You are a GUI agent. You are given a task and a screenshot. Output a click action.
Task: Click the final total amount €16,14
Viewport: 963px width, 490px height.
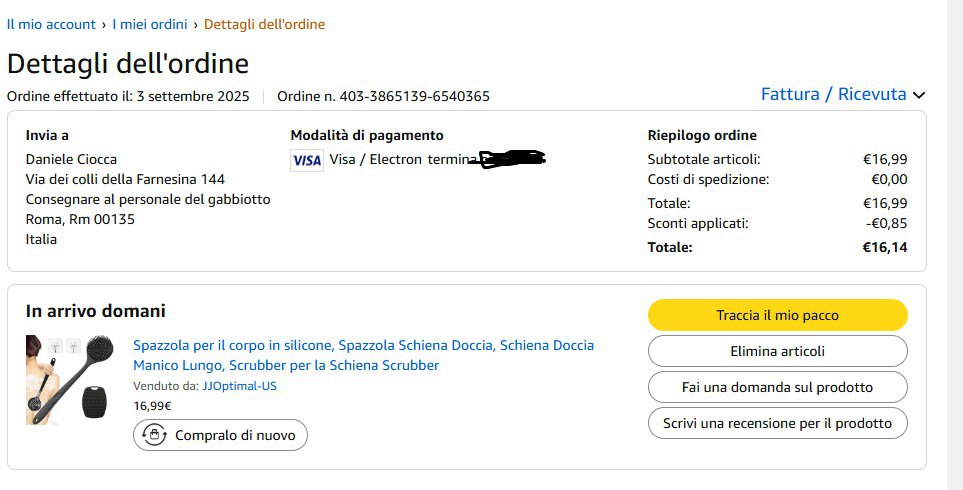pos(885,247)
